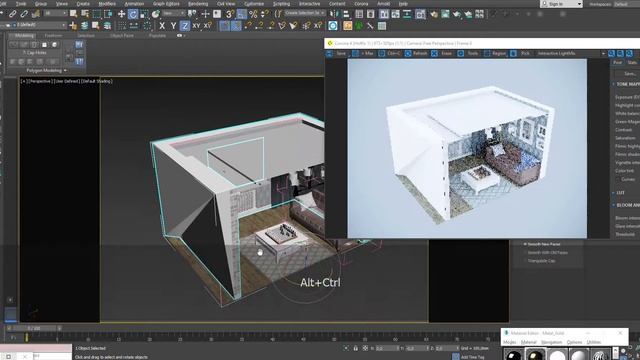The width and height of the screenshot is (640, 360).
Task: Click the Mirror tool icon
Action: coord(334,14)
